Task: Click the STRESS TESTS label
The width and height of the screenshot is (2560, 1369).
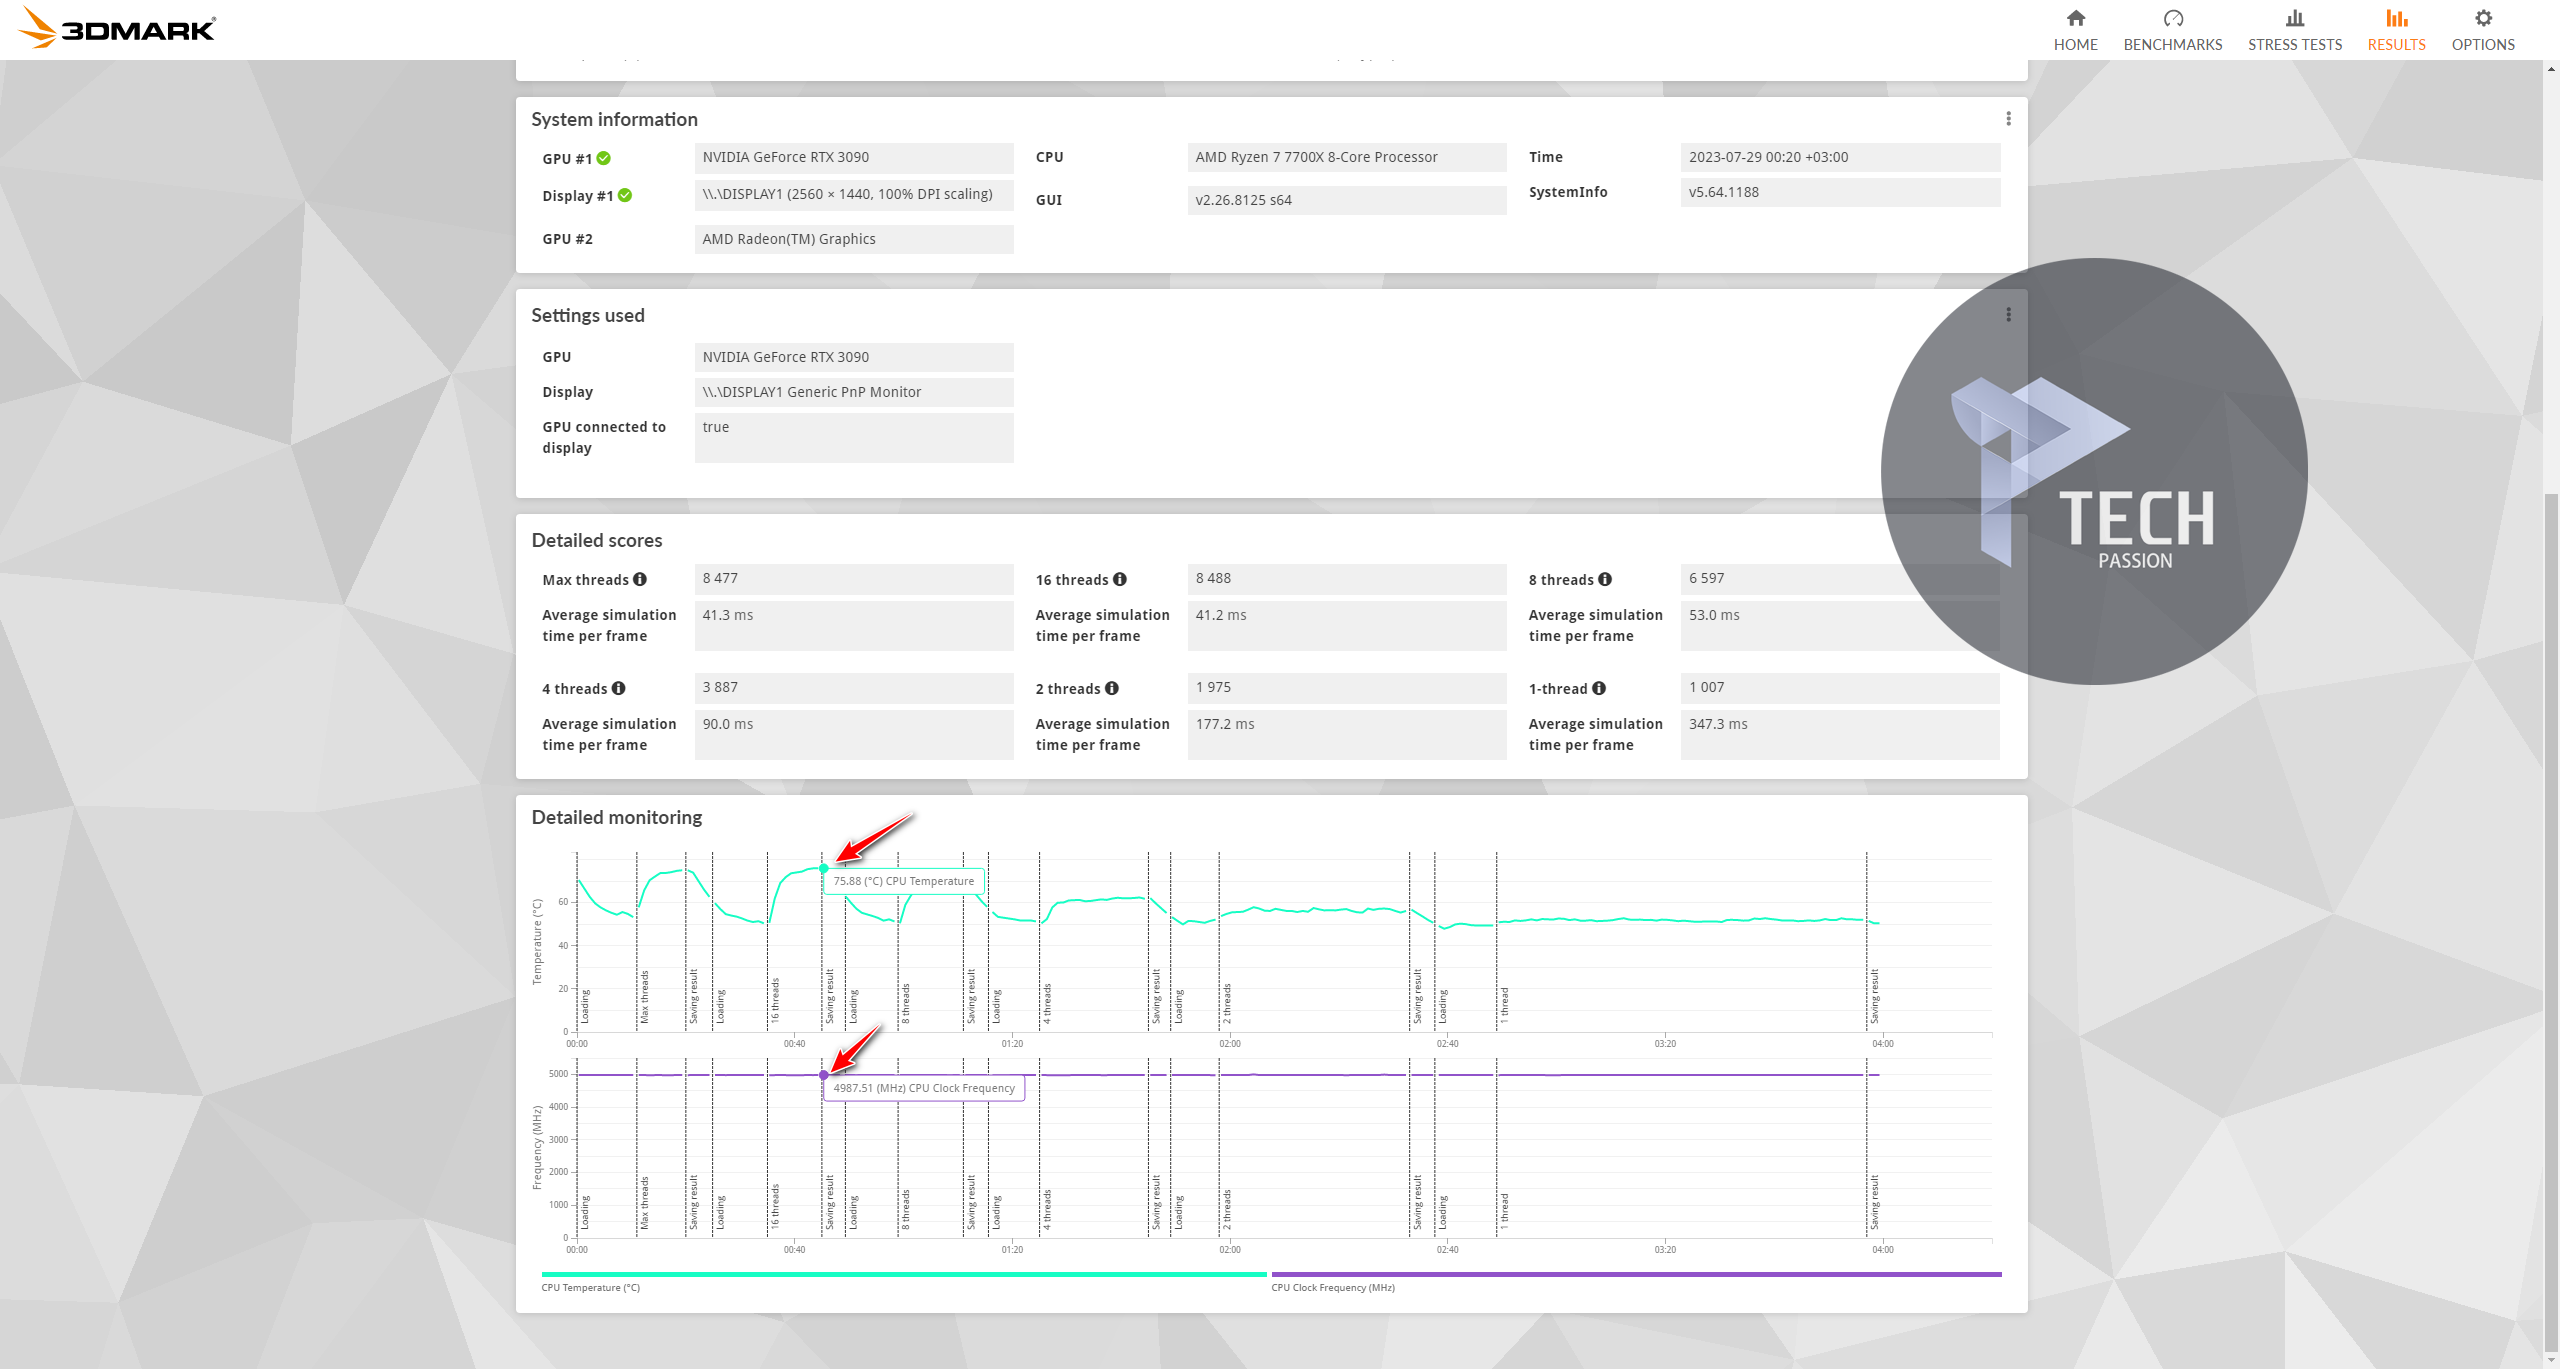Action: click(2294, 44)
